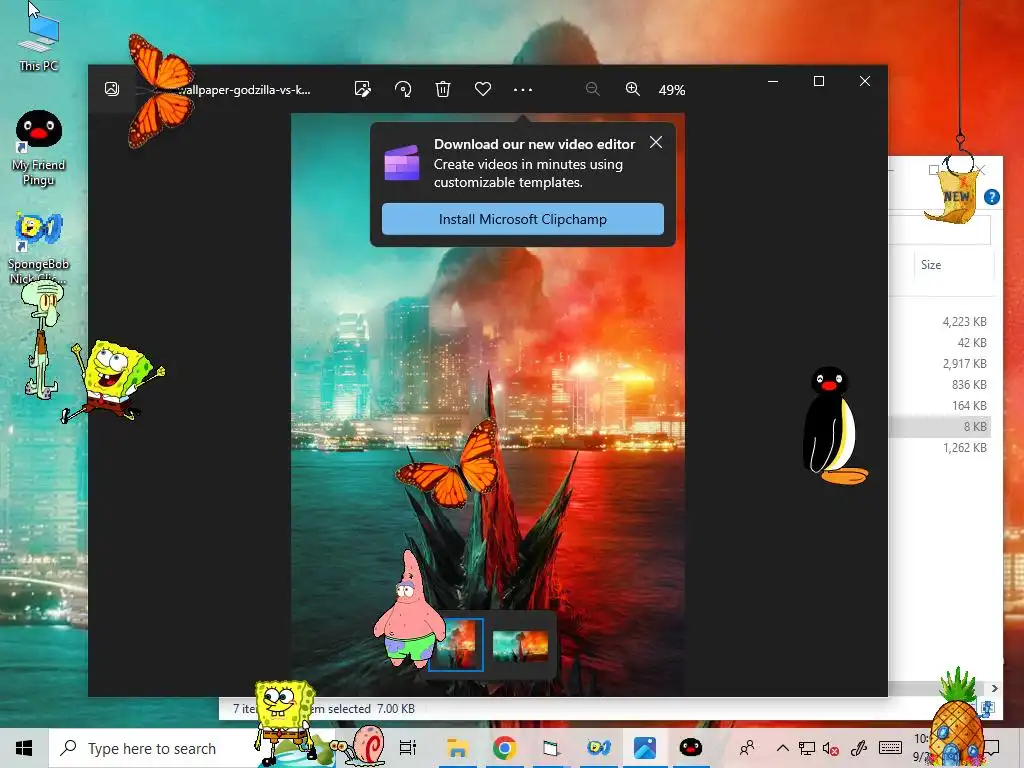Click the Zoom in magnifier icon
Viewport: 1024px width, 768px height.
click(x=632, y=89)
